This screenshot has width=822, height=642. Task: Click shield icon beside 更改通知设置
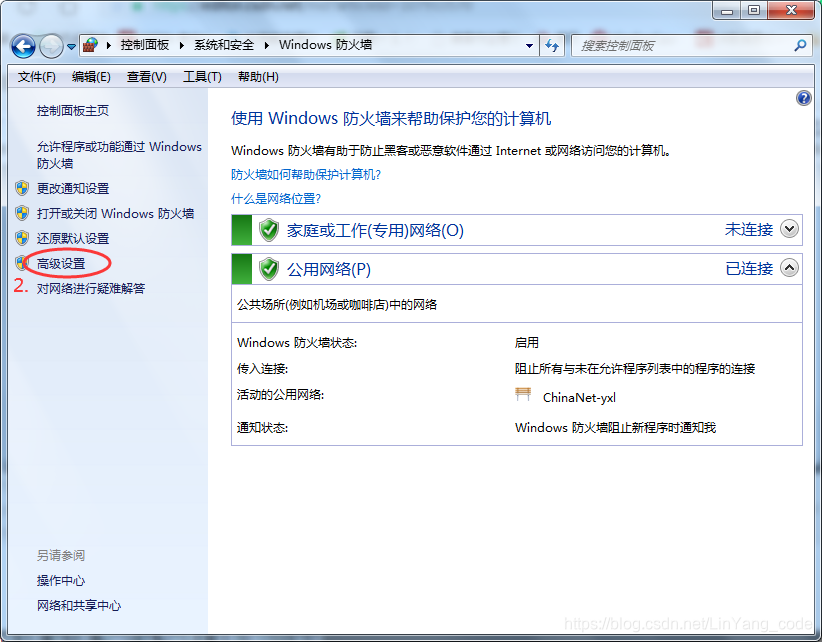22,188
